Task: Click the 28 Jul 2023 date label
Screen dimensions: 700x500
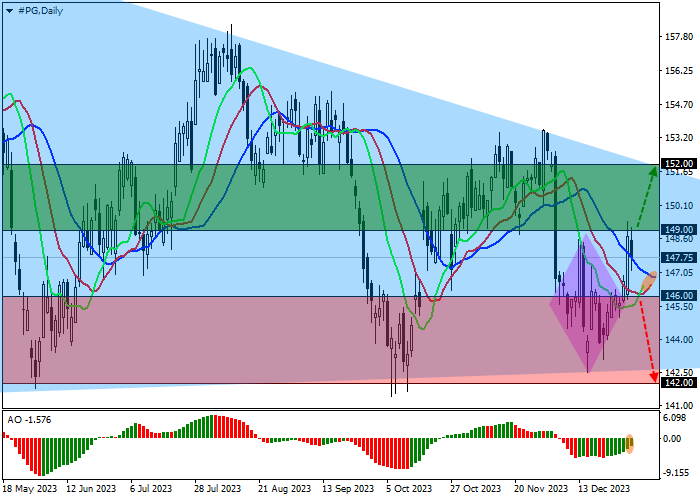Action: (x=217, y=488)
